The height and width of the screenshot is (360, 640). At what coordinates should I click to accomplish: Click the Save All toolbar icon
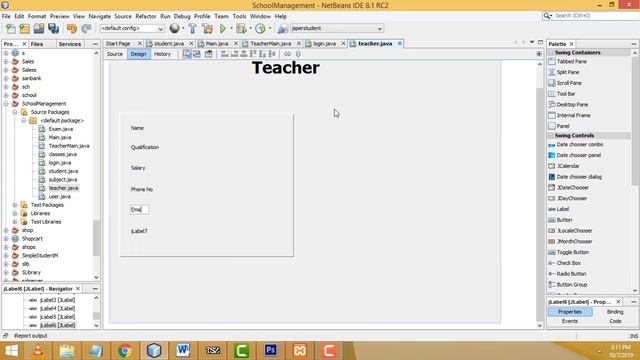pyautogui.click(x=53, y=28)
